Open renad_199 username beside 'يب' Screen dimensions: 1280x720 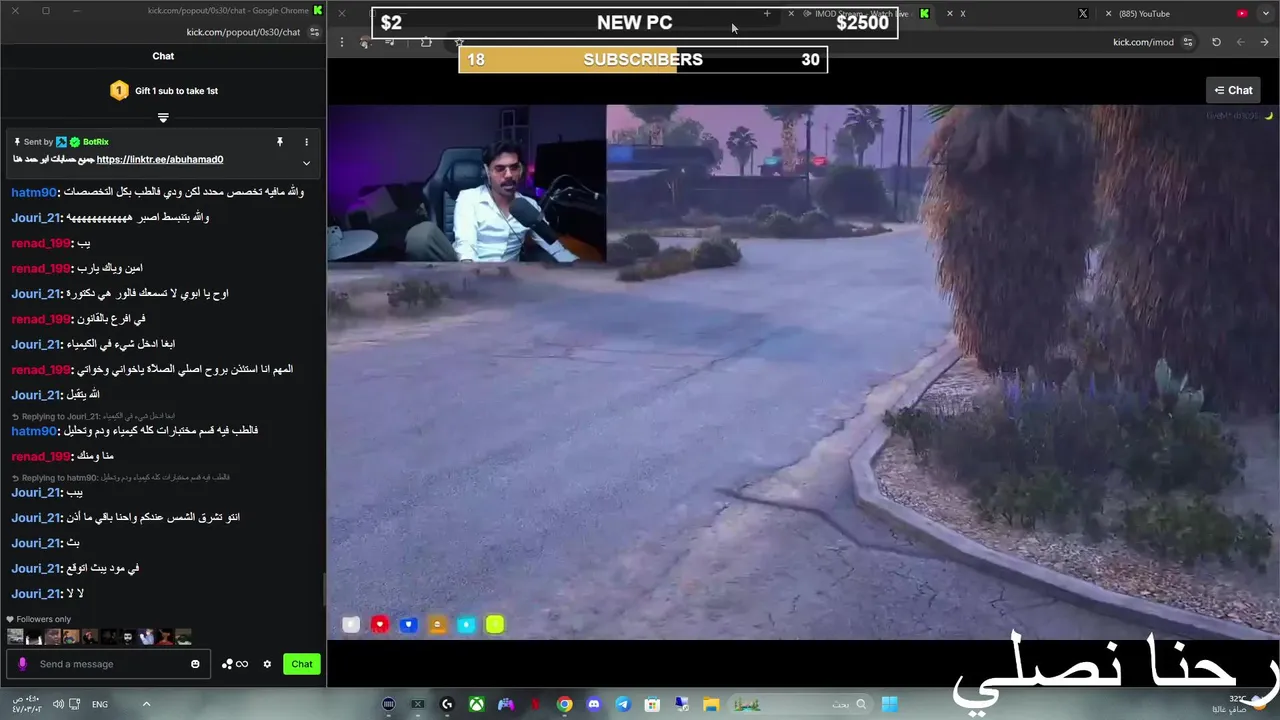[41, 243]
